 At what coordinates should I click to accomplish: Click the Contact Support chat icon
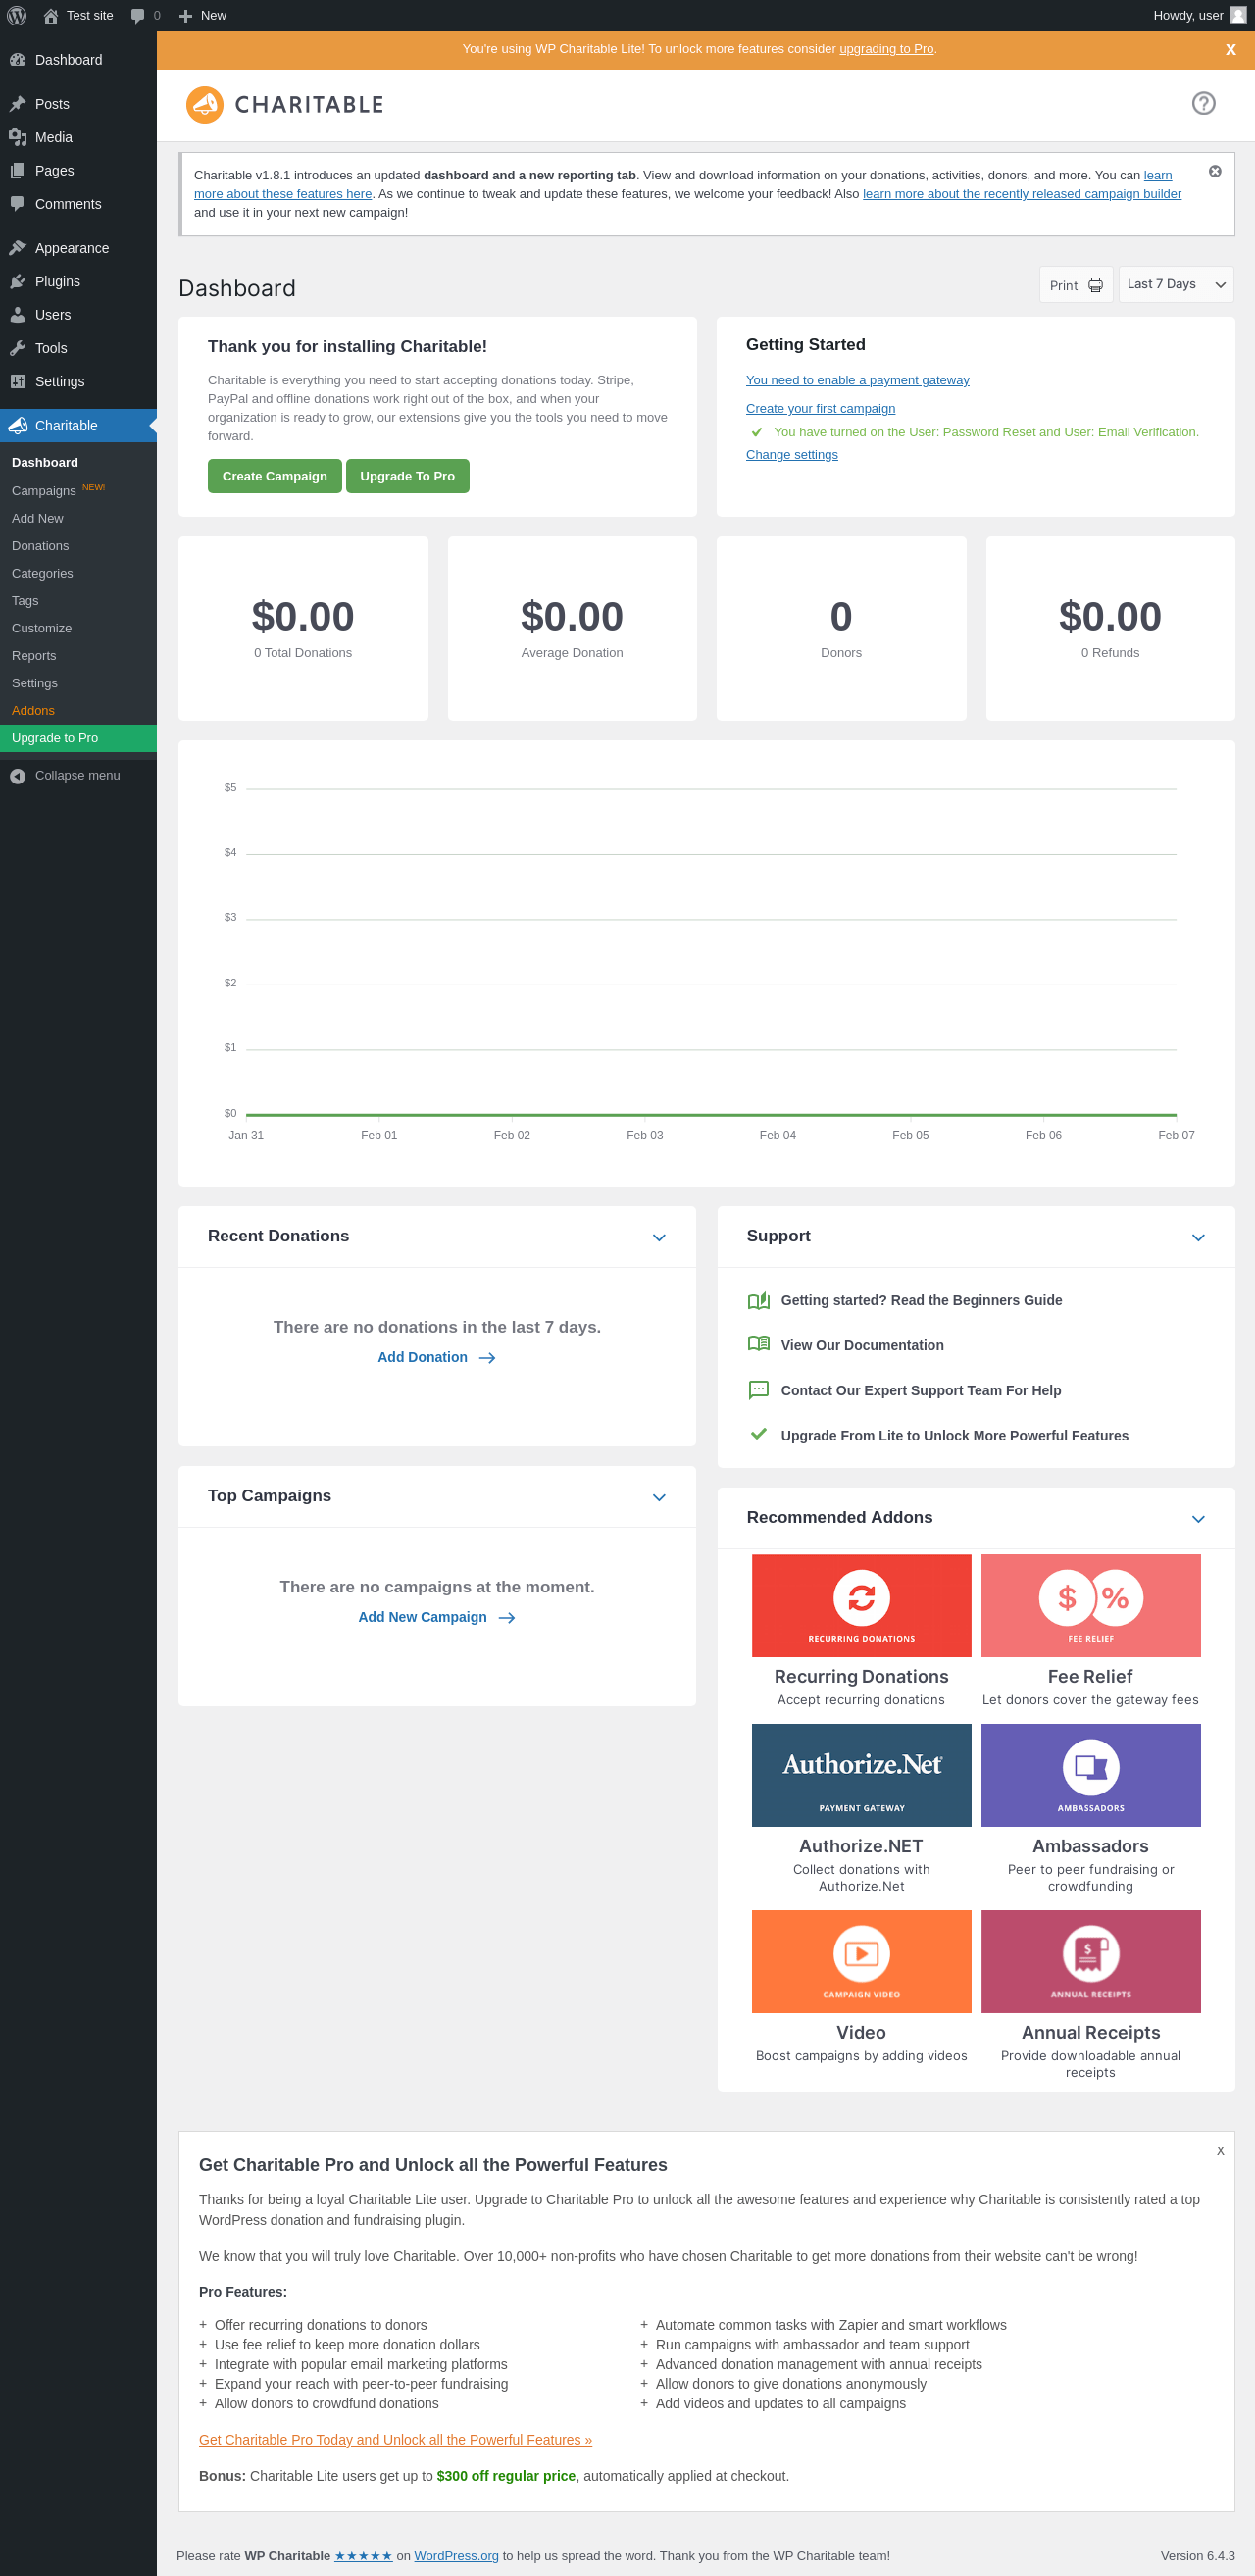point(759,1389)
